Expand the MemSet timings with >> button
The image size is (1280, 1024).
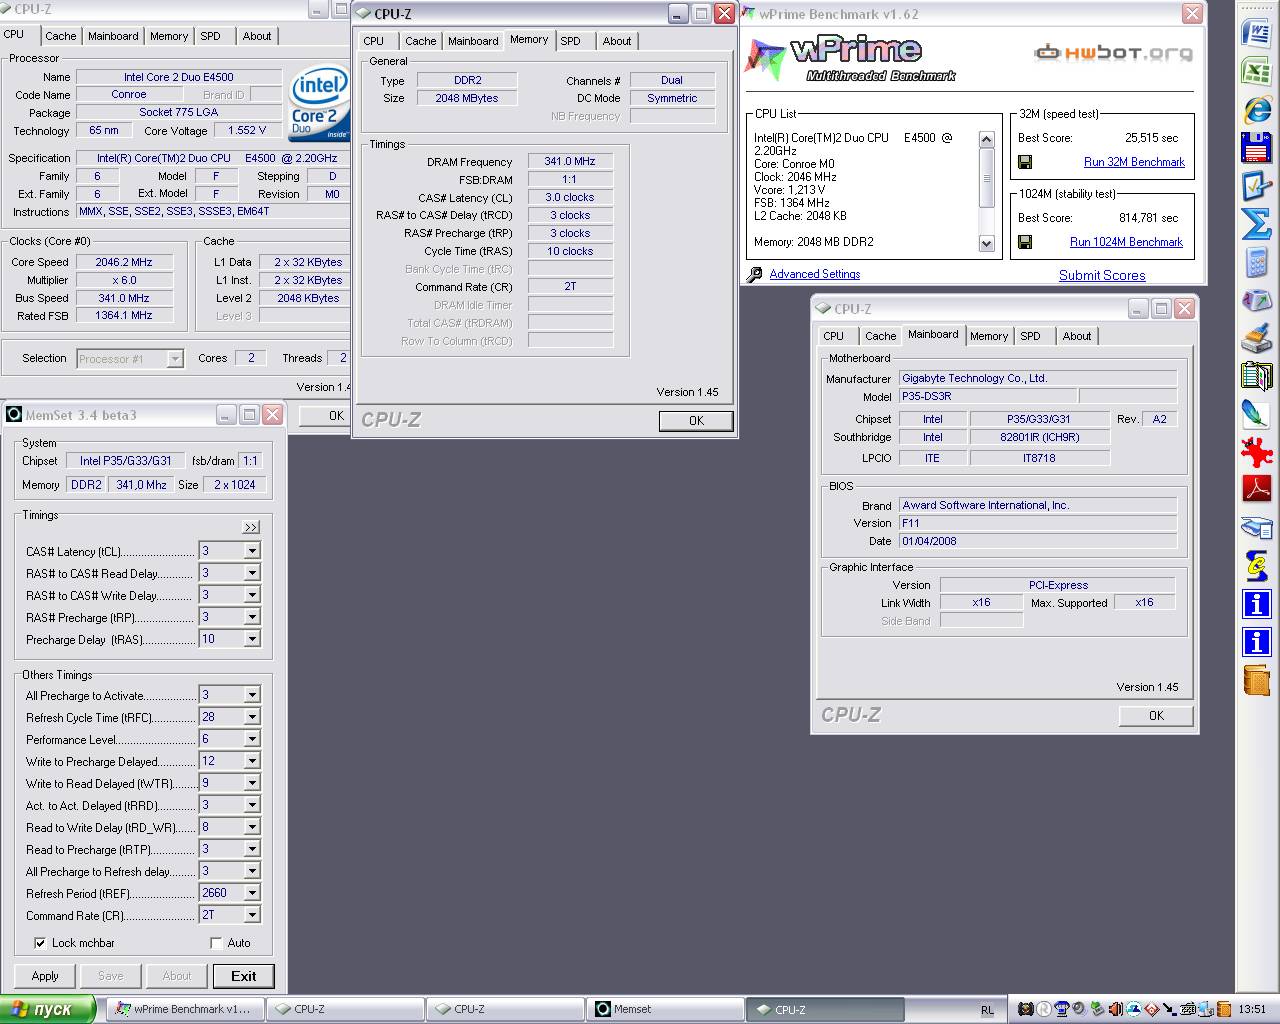click(251, 527)
